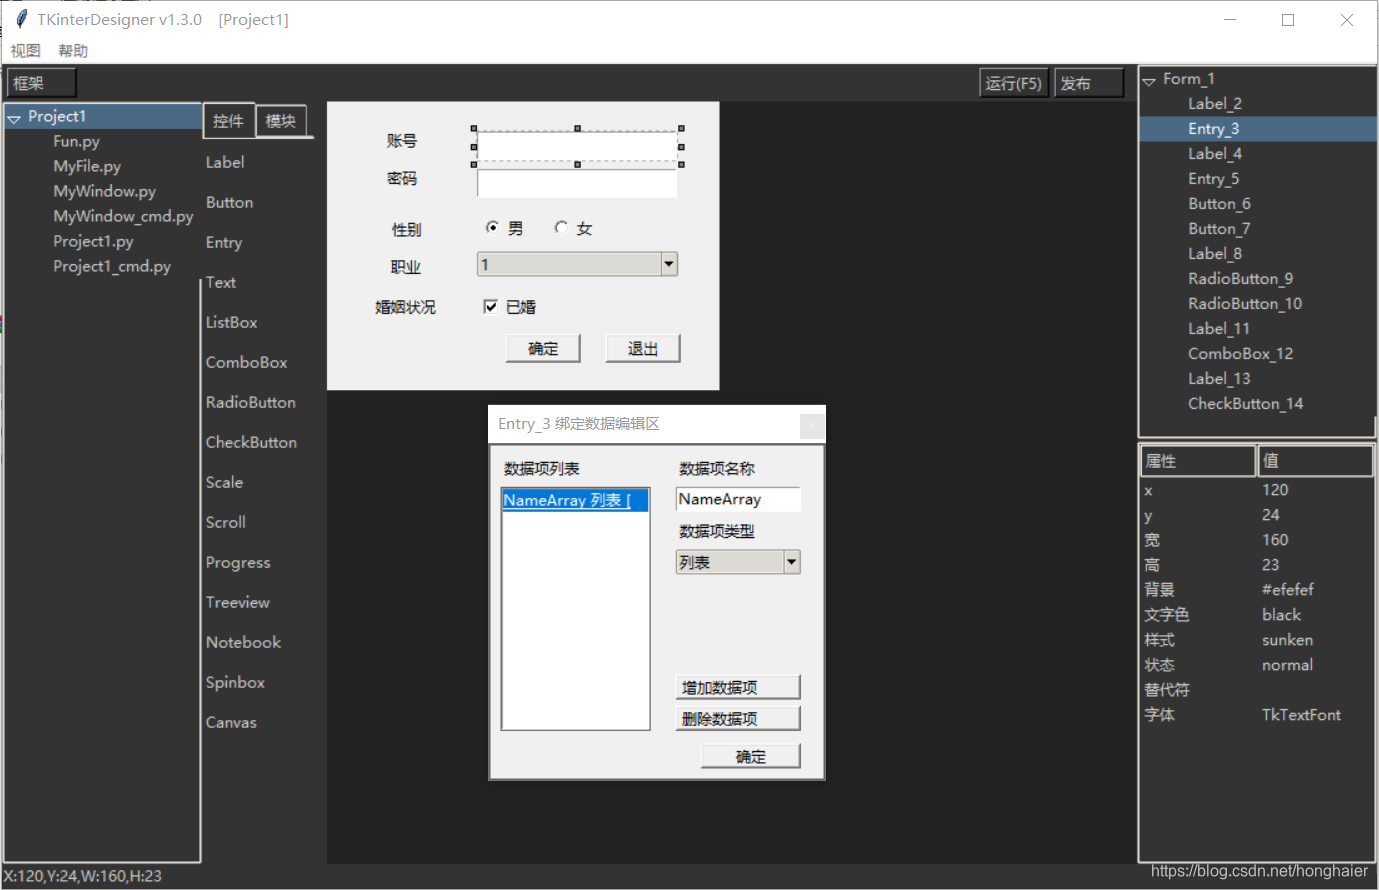Pick the Text widget from palette

point(221,282)
